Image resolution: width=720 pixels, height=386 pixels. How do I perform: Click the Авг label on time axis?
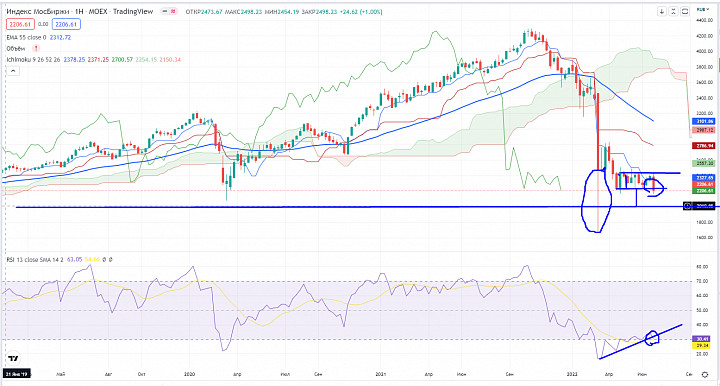click(x=108, y=375)
